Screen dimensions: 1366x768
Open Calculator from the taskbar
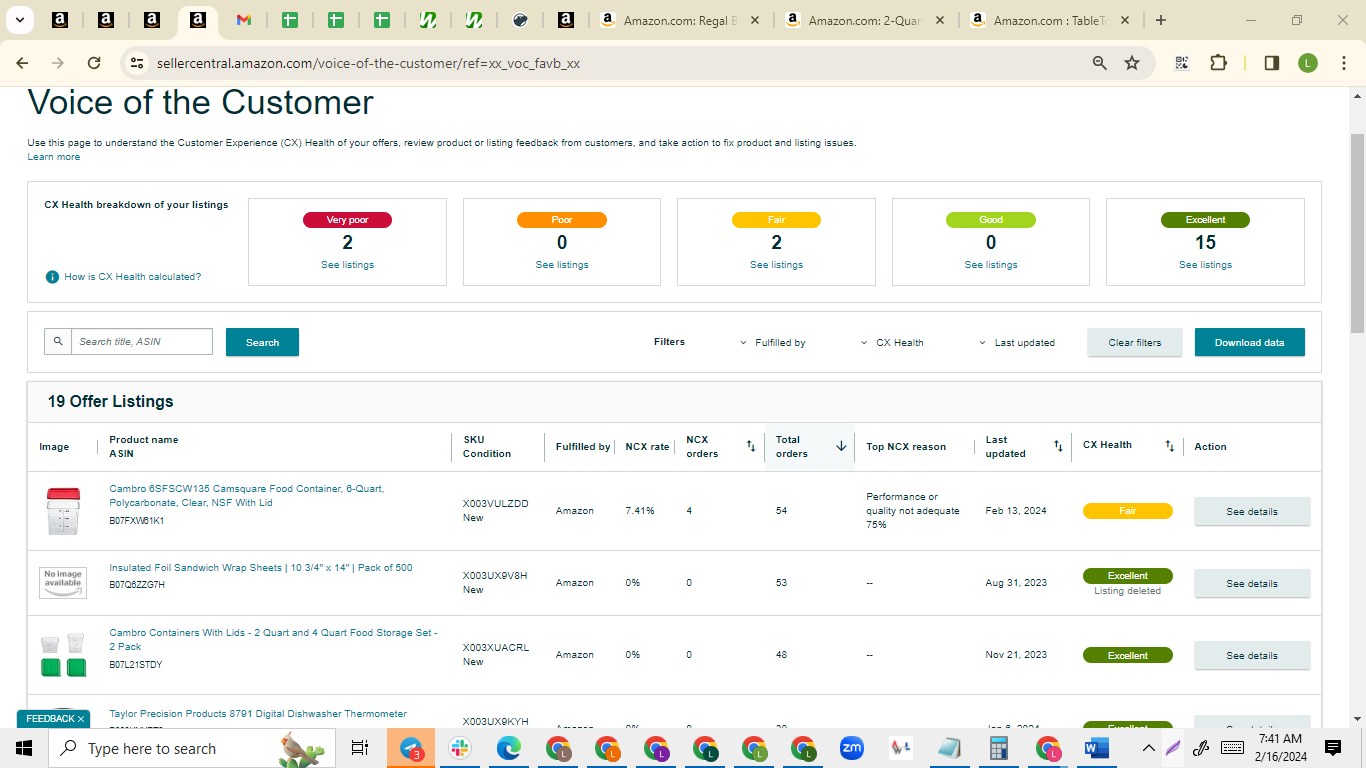pyautogui.click(x=998, y=748)
